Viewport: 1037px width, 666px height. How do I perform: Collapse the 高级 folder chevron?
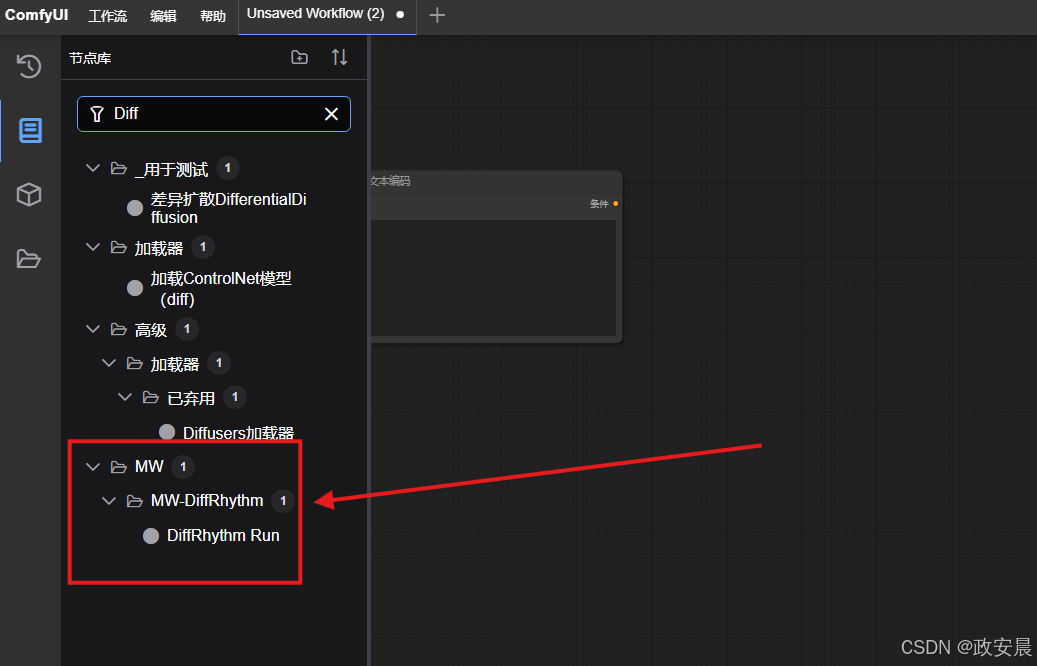tap(93, 329)
